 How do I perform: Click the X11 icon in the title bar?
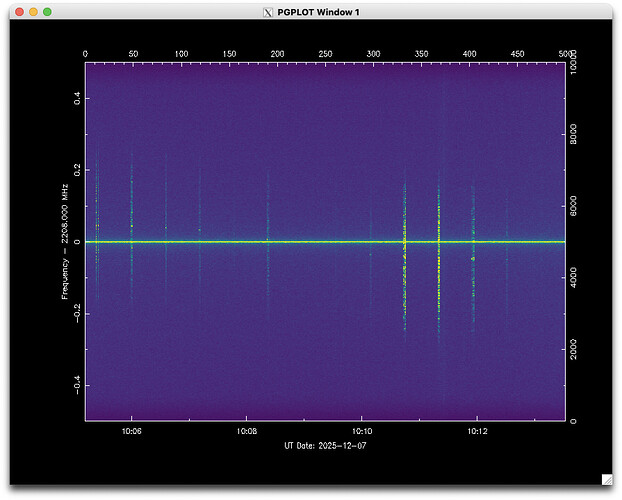pos(267,11)
